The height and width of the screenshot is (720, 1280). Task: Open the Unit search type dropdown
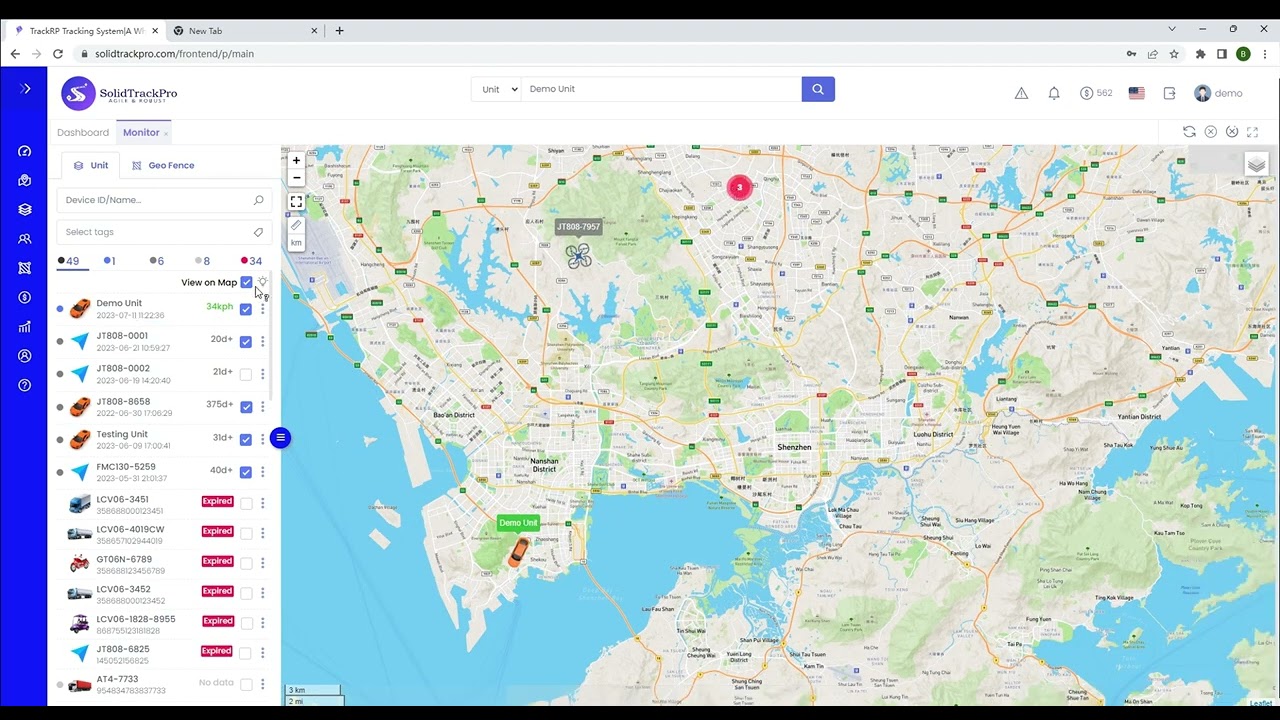[497, 89]
